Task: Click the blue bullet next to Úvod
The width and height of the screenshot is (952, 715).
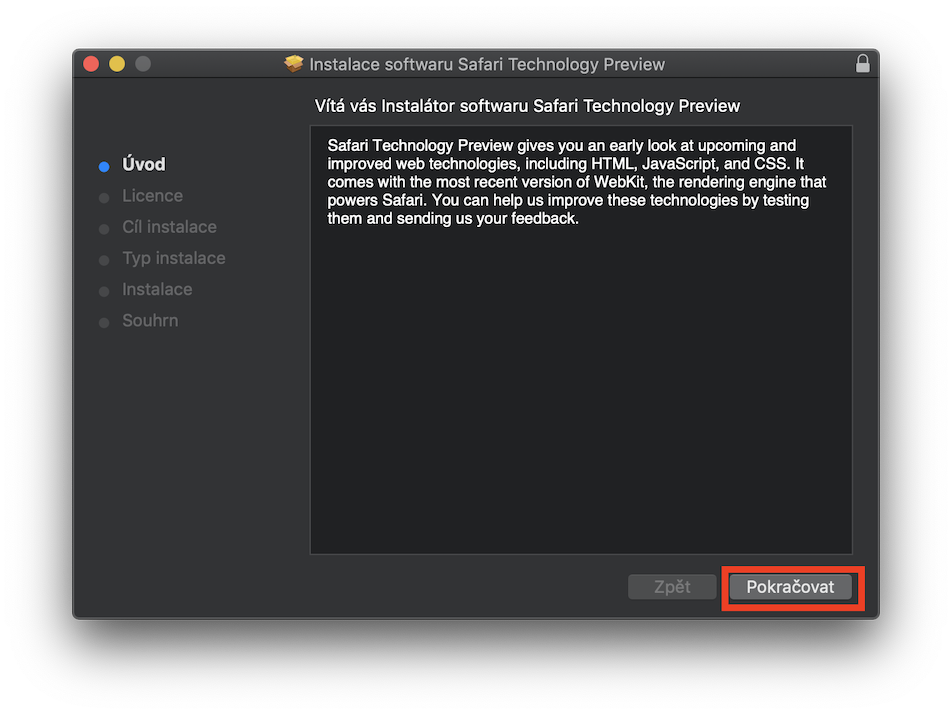Action: [x=104, y=166]
